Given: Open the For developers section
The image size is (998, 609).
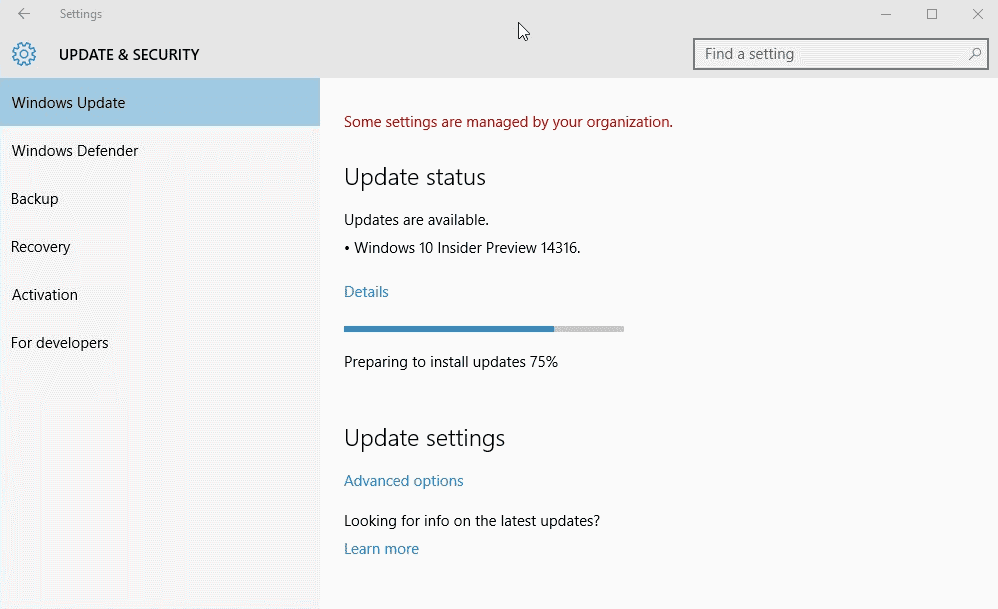Looking at the screenshot, I should pos(160,343).
